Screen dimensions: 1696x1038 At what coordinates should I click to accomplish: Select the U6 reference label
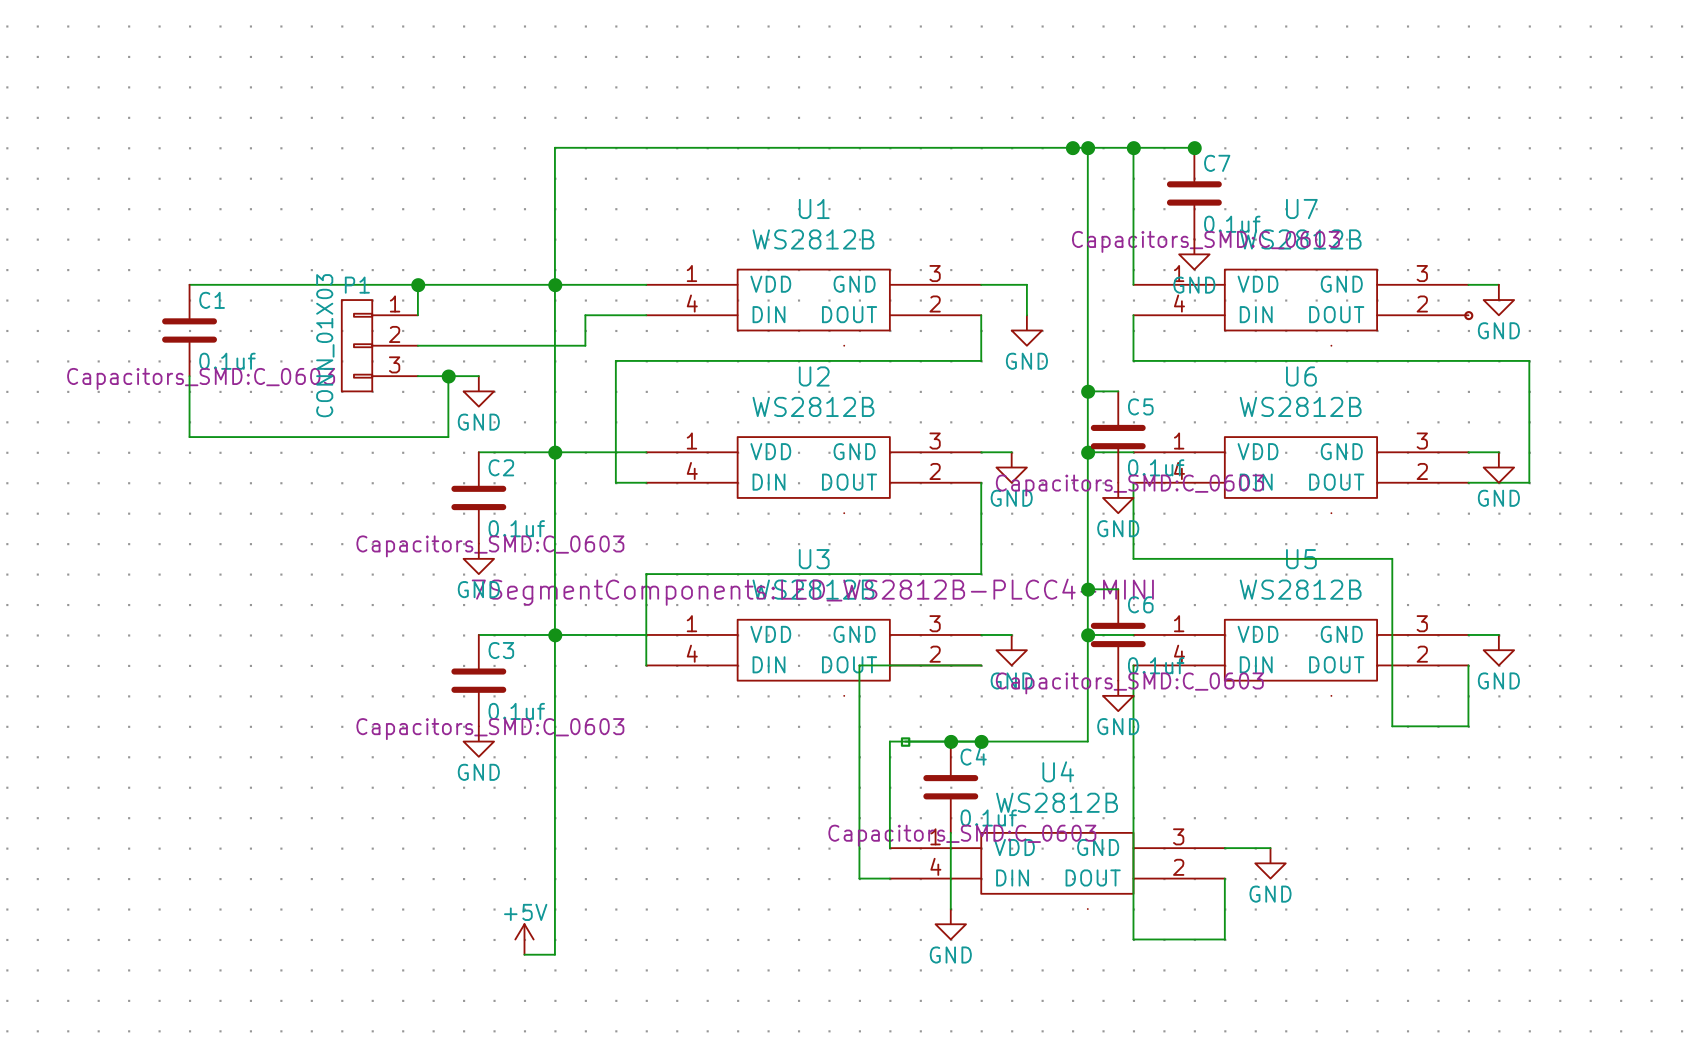click(1300, 377)
